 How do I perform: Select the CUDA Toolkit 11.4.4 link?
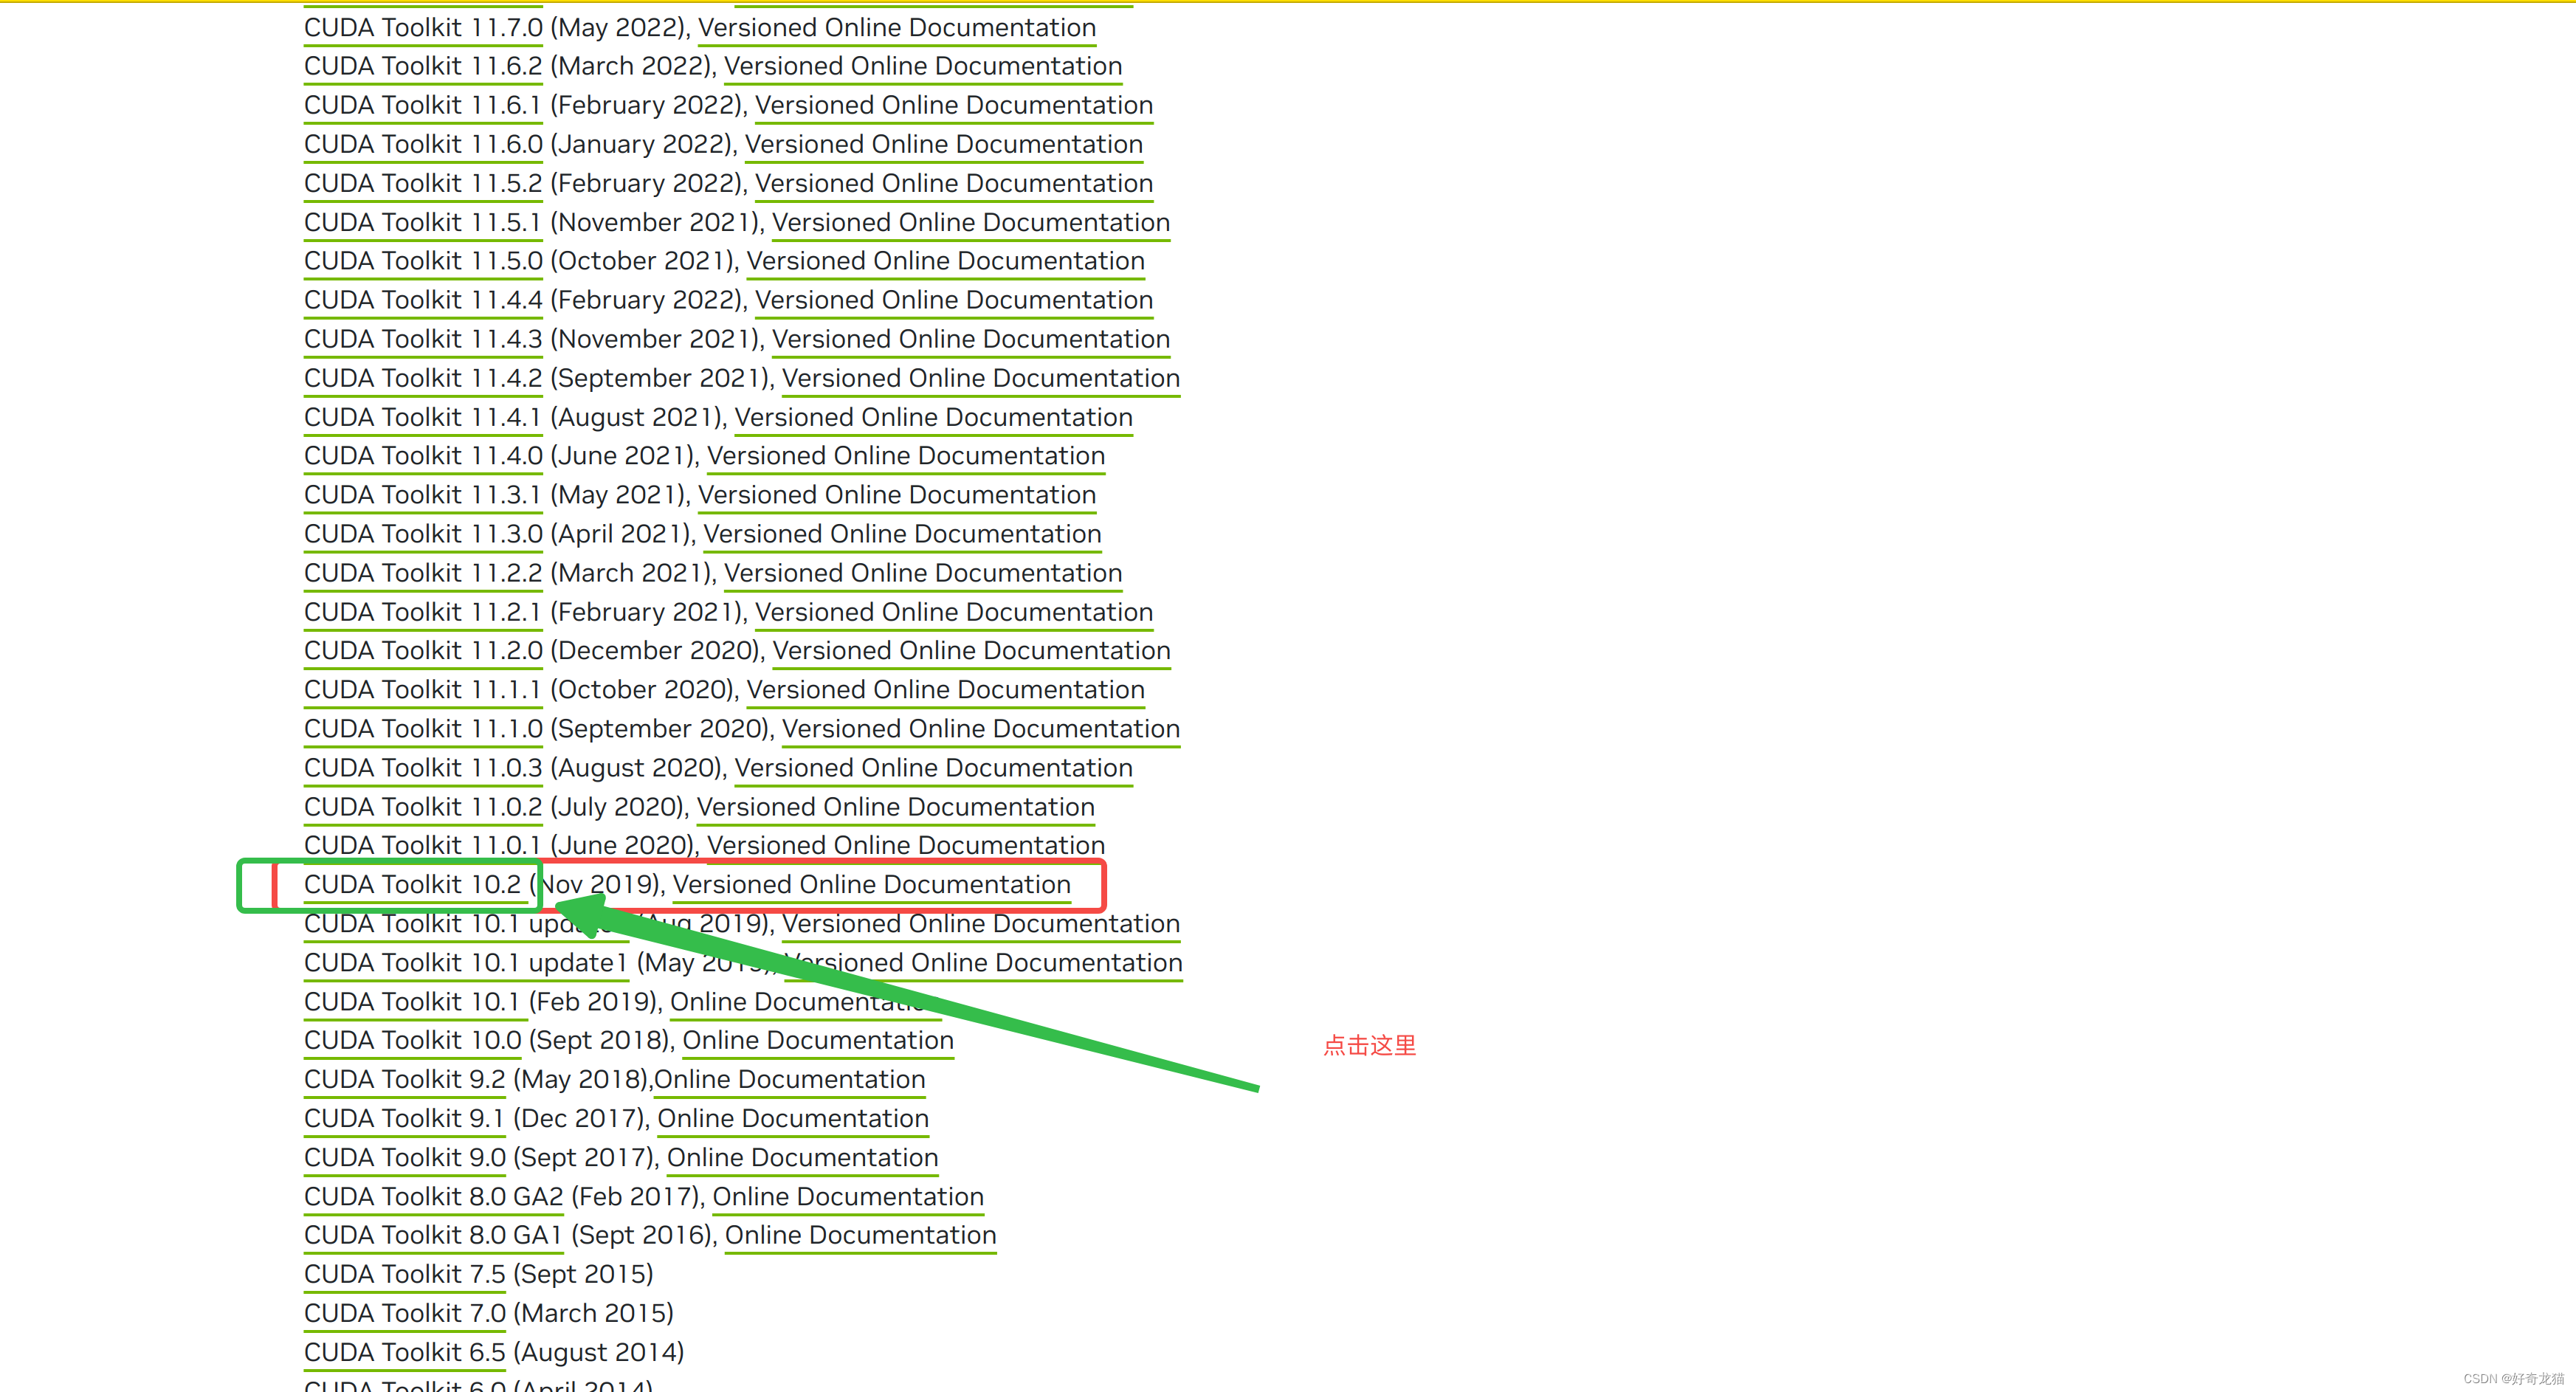423,301
